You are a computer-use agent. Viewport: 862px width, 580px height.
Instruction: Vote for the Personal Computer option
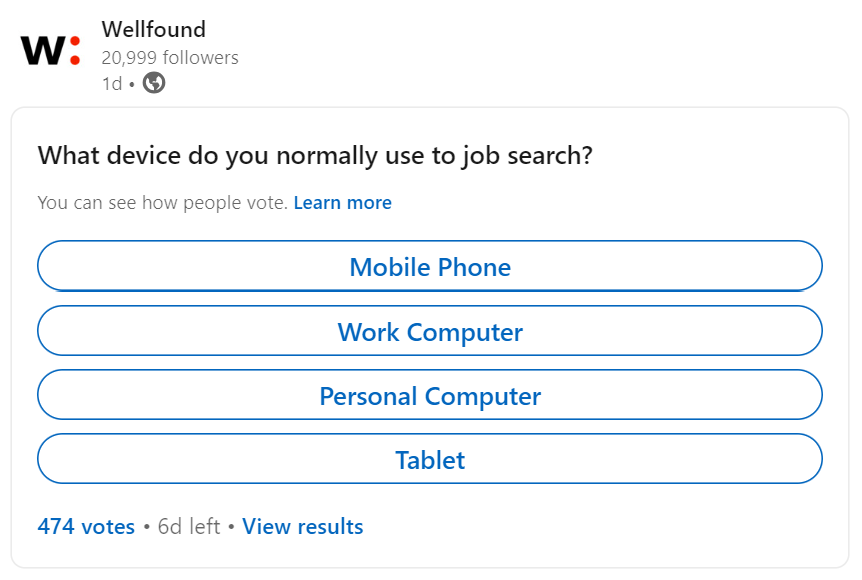pyautogui.click(x=430, y=395)
